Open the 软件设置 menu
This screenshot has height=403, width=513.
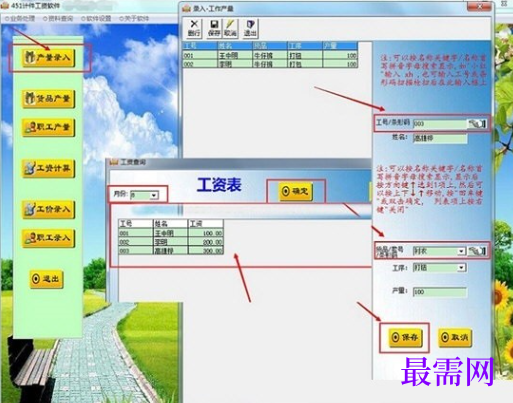(x=96, y=19)
